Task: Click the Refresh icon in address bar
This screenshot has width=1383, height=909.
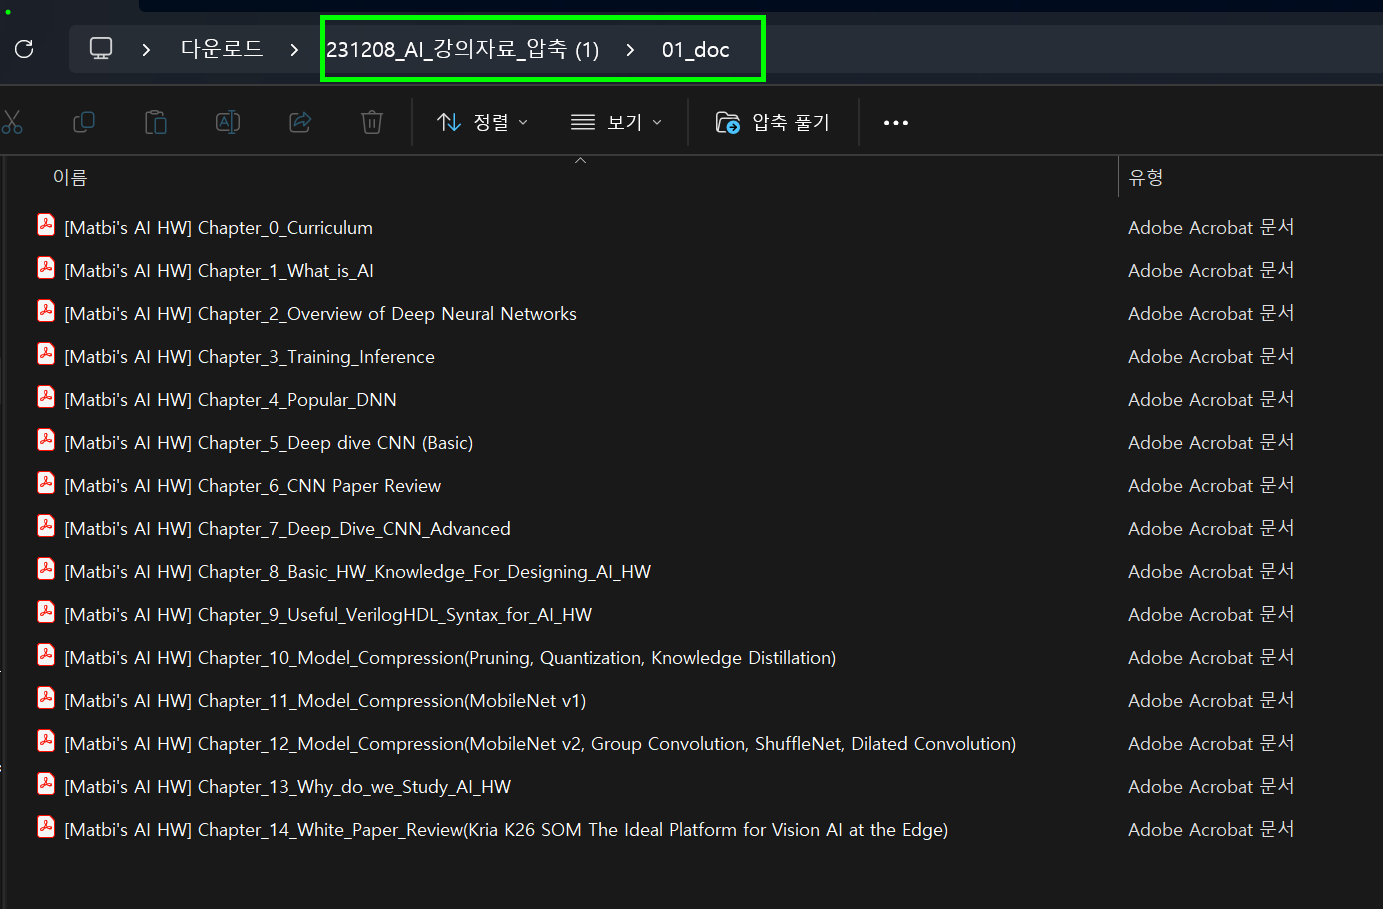Action: 24,49
